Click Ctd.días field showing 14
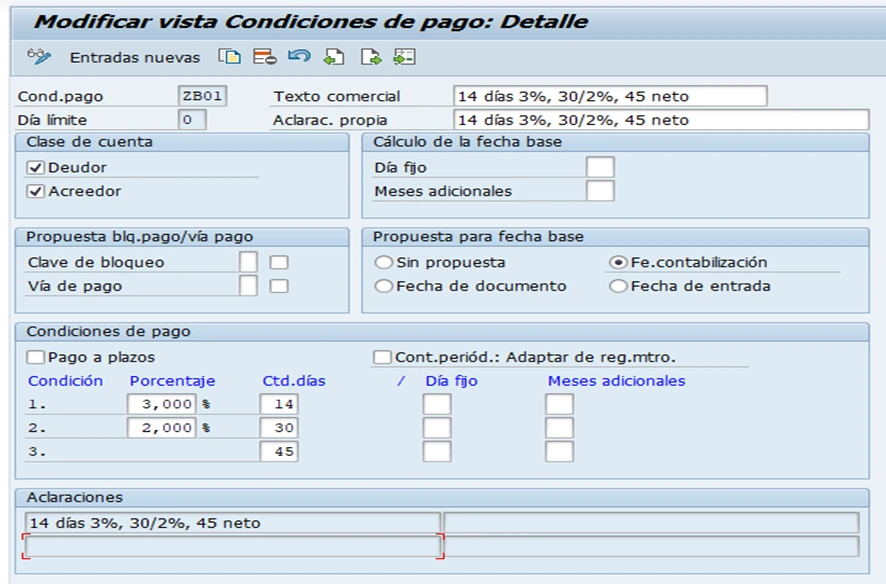This screenshot has width=886, height=584. coord(279,404)
